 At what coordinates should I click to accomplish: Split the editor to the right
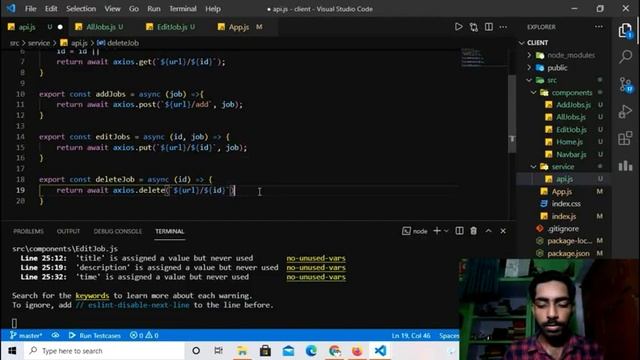tap(489, 27)
